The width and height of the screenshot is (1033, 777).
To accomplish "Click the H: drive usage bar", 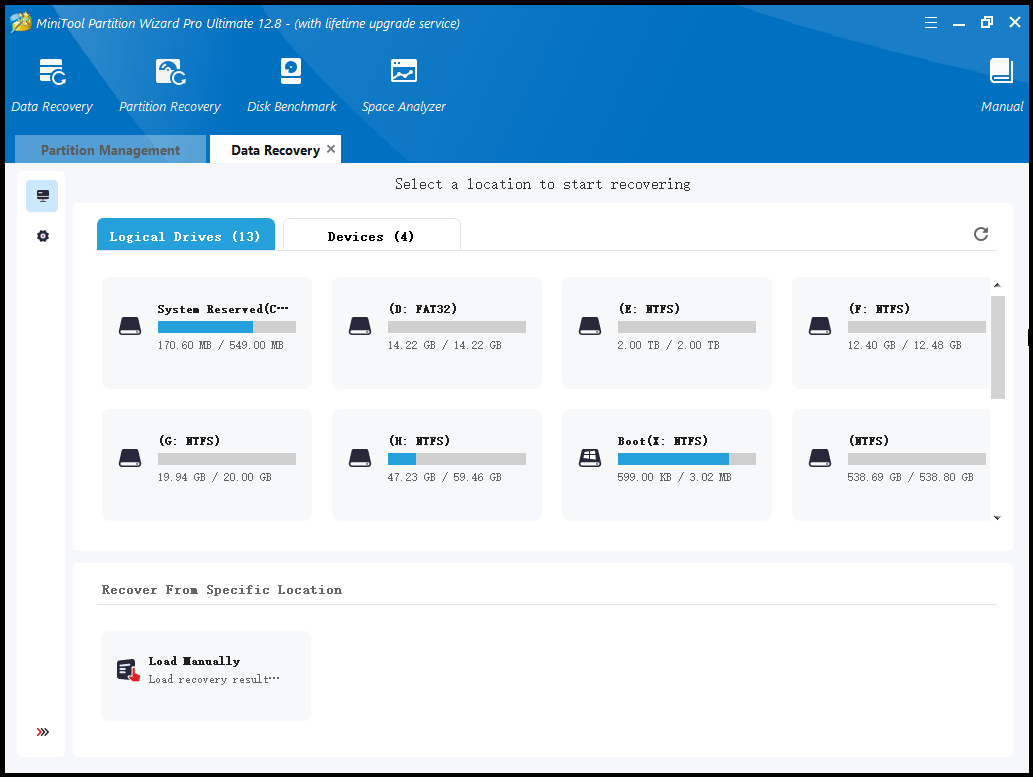I will tap(457, 459).
